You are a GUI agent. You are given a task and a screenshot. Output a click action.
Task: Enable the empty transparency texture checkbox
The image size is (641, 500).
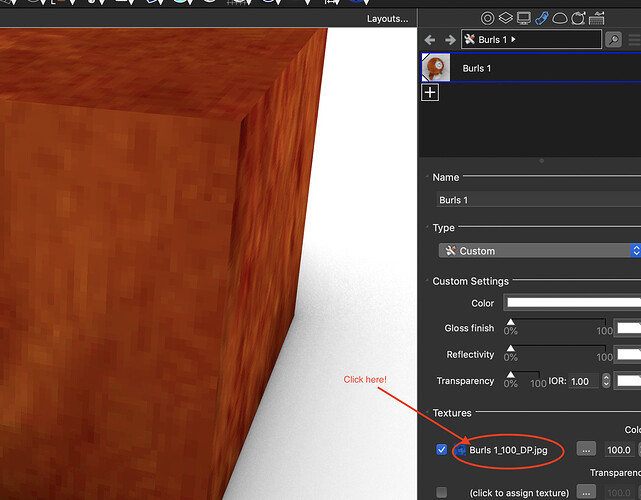point(442,492)
